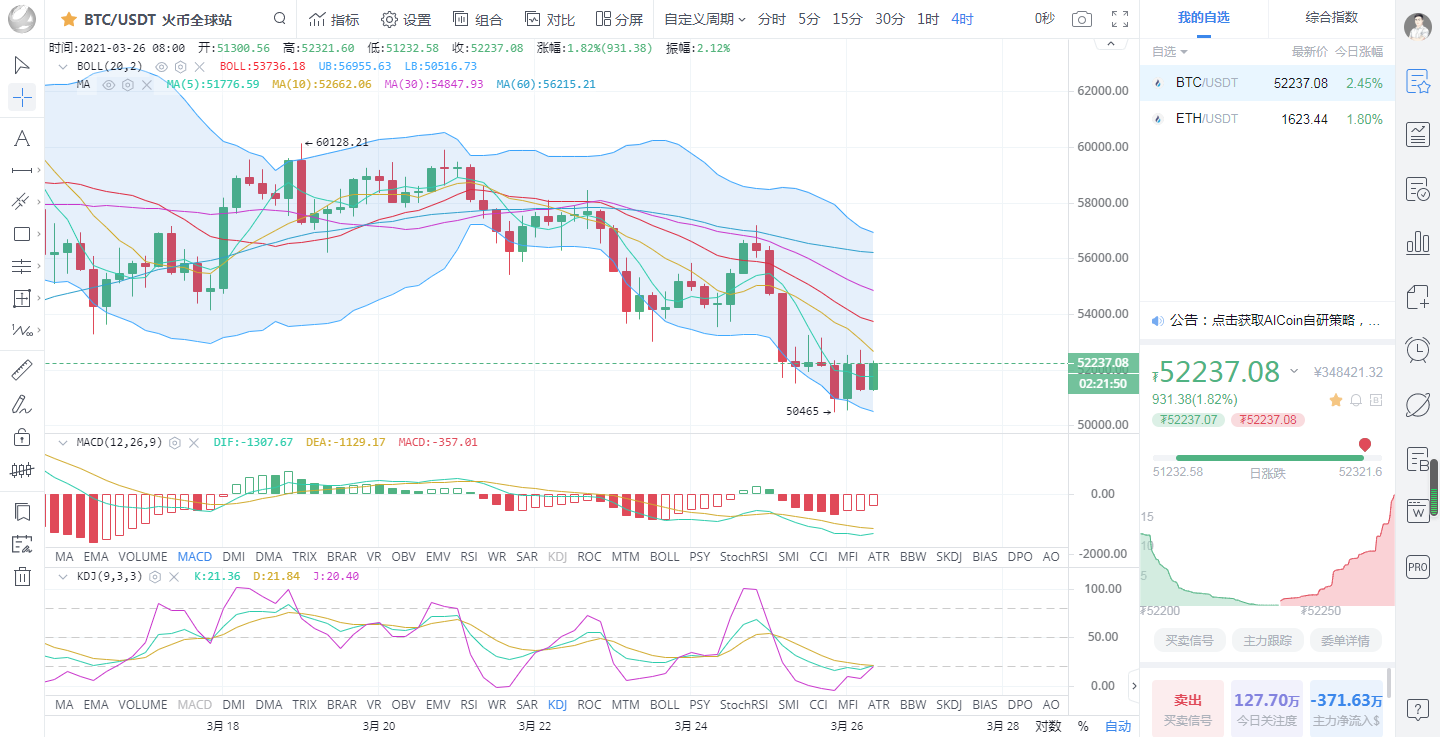Lock drawings with the padlock icon
Image resolution: width=1440 pixels, height=737 pixels.
(x=22, y=437)
